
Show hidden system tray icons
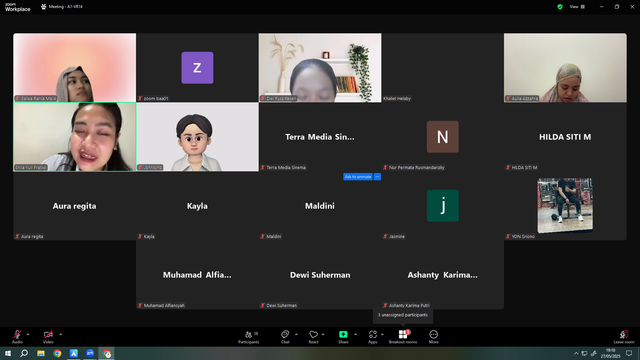pyautogui.click(x=576, y=353)
